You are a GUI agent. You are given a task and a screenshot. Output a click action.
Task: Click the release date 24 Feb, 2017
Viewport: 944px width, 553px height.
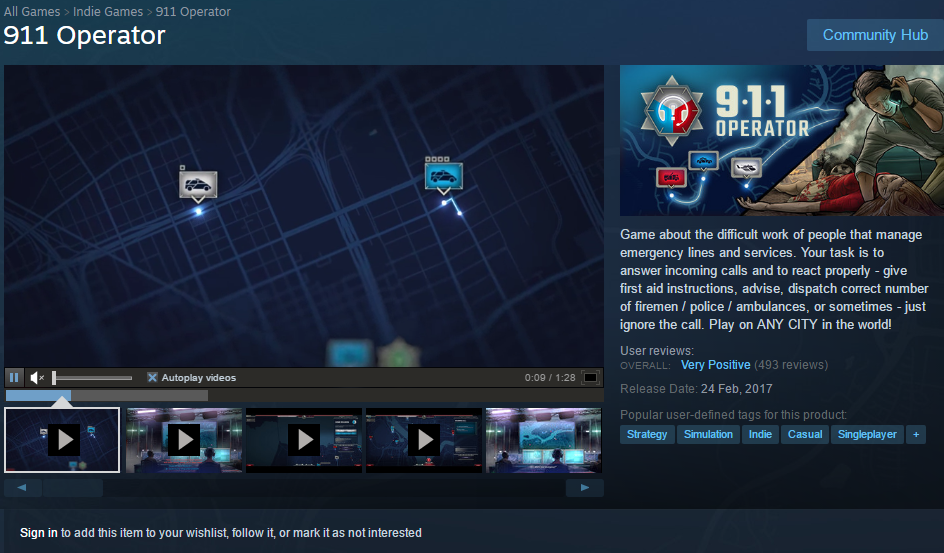pyautogui.click(x=736, y=389)
